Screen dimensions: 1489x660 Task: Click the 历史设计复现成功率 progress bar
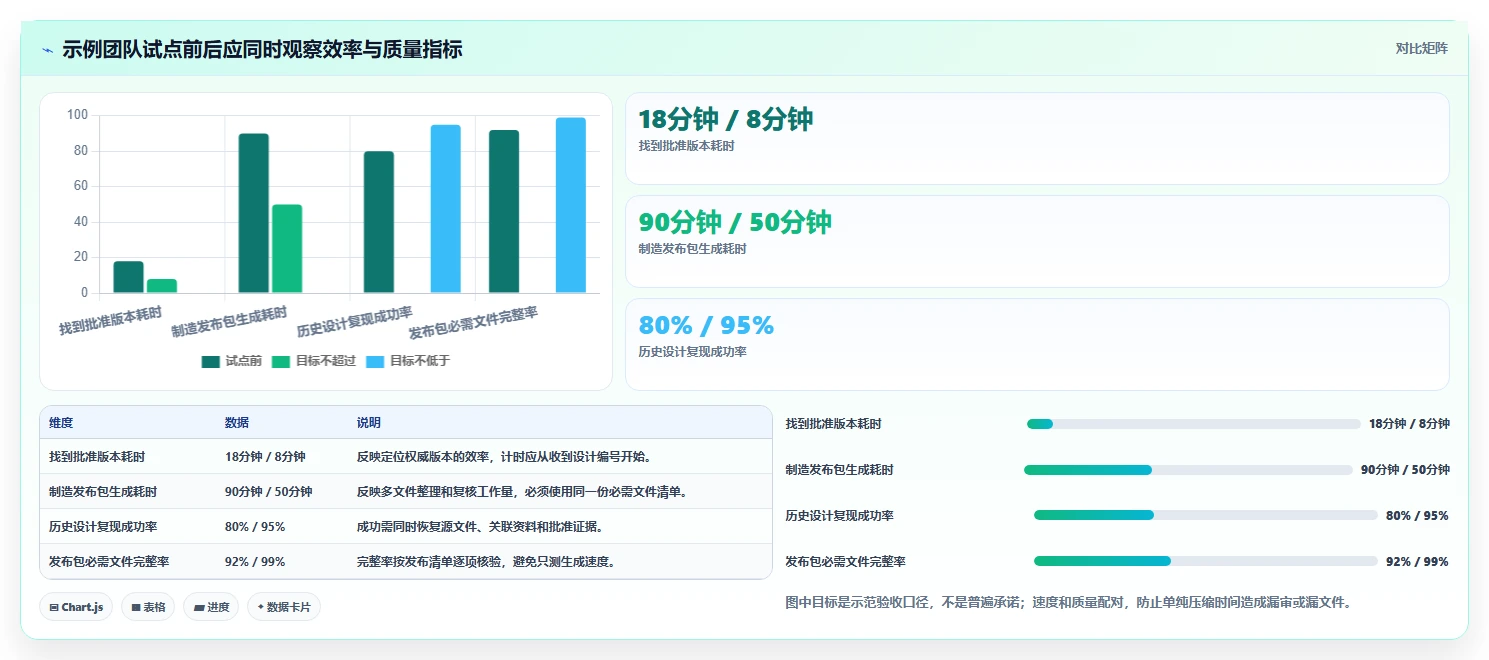(x=1205, y=515)
